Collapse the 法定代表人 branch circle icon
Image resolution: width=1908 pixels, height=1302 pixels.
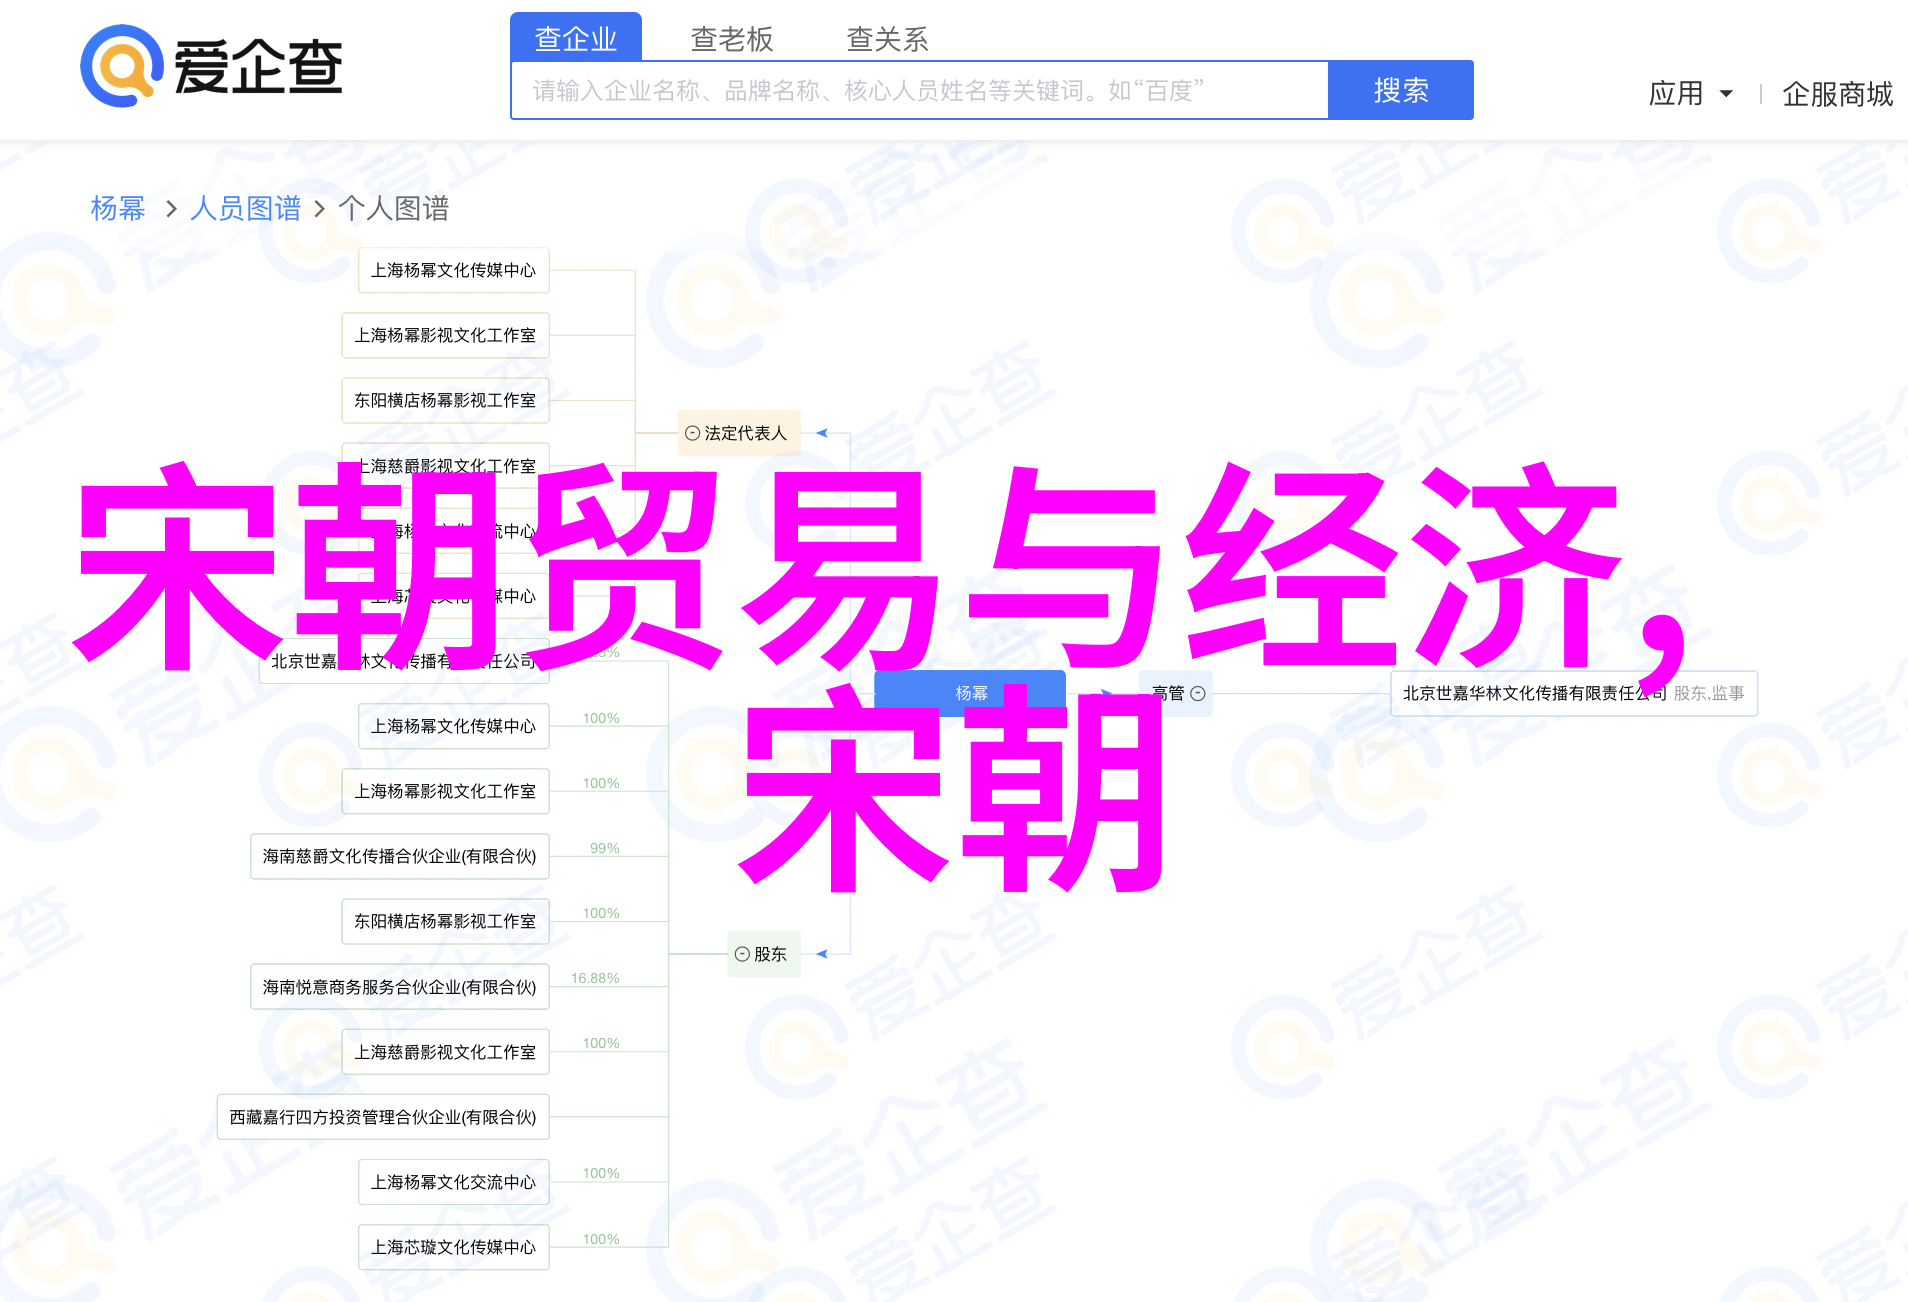click(692, 433)
